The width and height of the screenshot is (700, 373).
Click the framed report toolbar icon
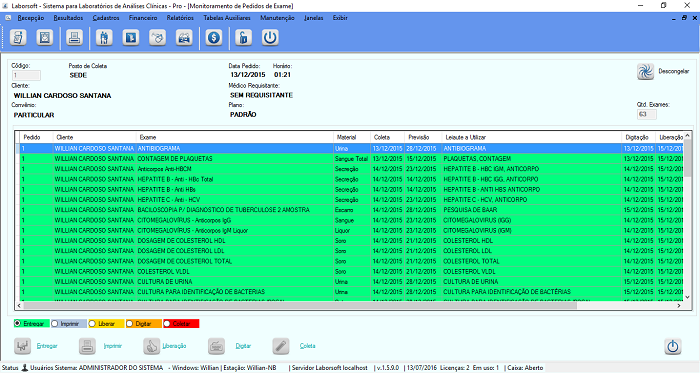pyautogui.click(x=45, y=37)
